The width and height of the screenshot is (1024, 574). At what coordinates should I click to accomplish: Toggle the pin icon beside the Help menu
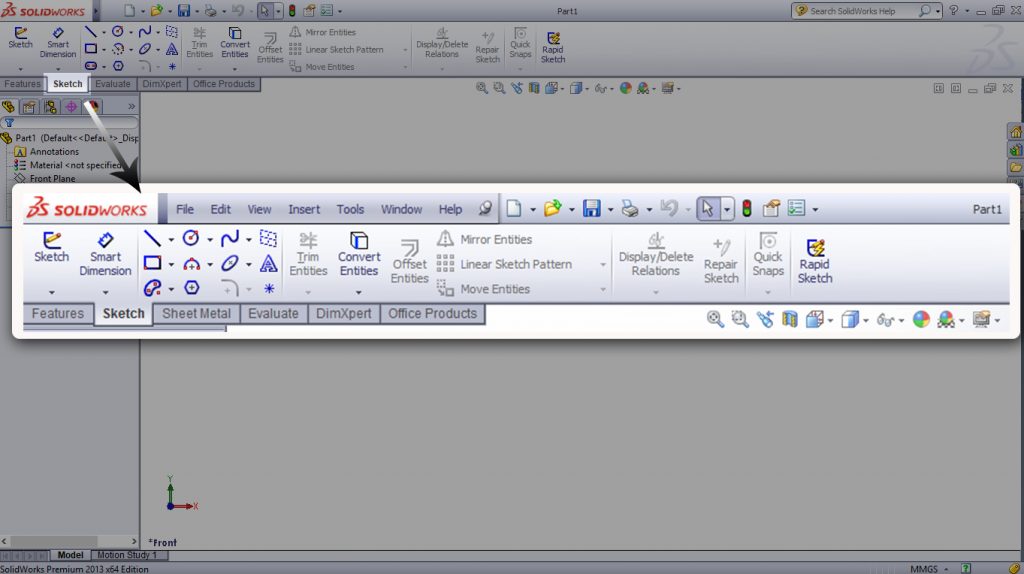(x=485, y=208)
